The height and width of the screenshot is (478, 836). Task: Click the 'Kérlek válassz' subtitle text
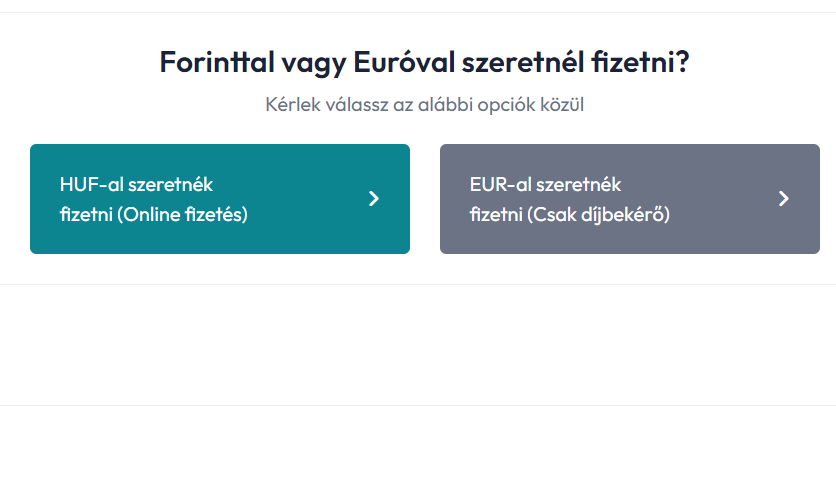424,104
